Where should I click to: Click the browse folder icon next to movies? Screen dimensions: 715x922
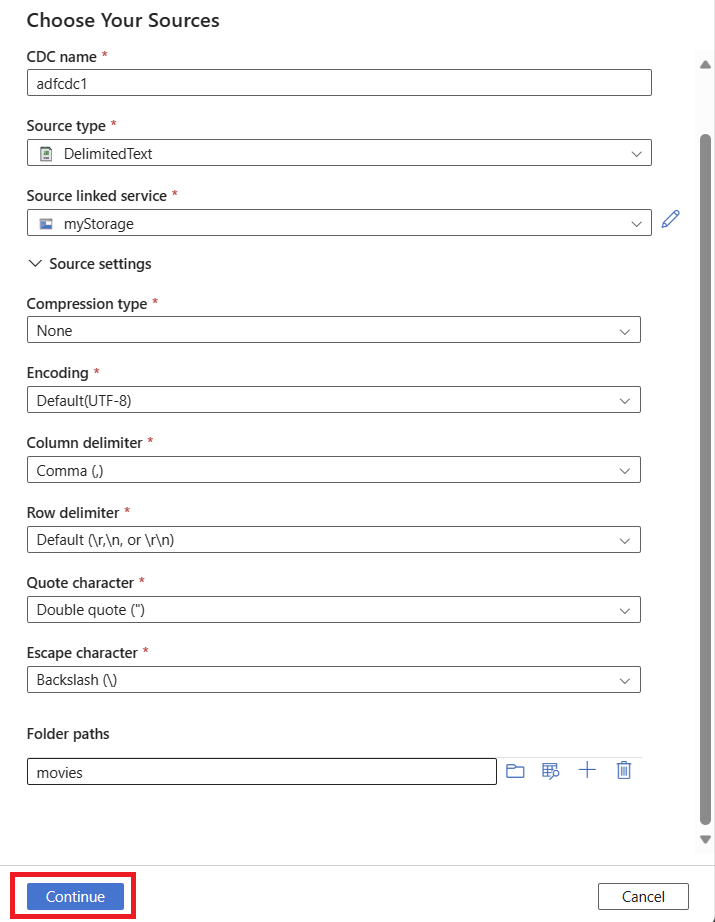515,771
